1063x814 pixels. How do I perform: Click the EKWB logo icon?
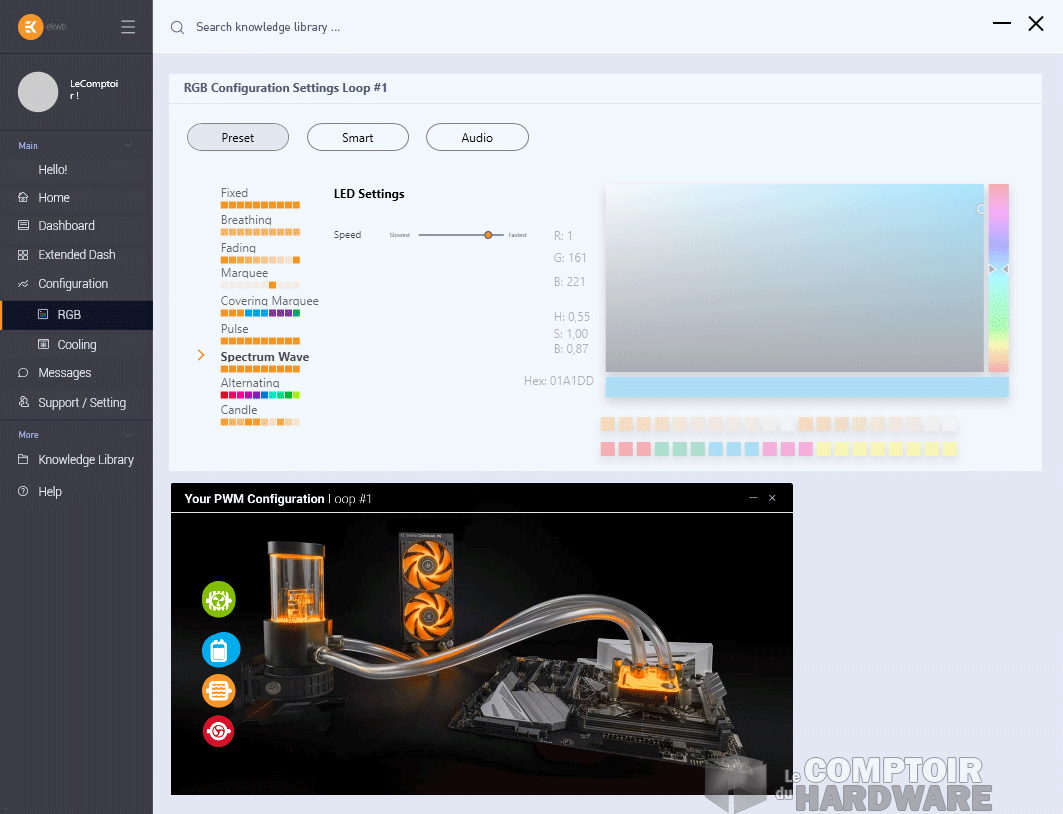31,27
